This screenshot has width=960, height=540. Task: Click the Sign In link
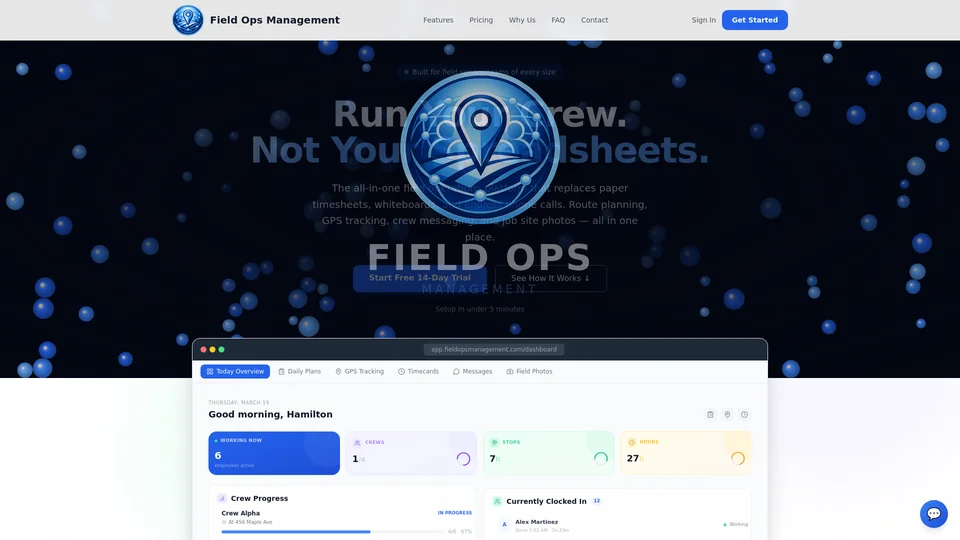point(703,20)
